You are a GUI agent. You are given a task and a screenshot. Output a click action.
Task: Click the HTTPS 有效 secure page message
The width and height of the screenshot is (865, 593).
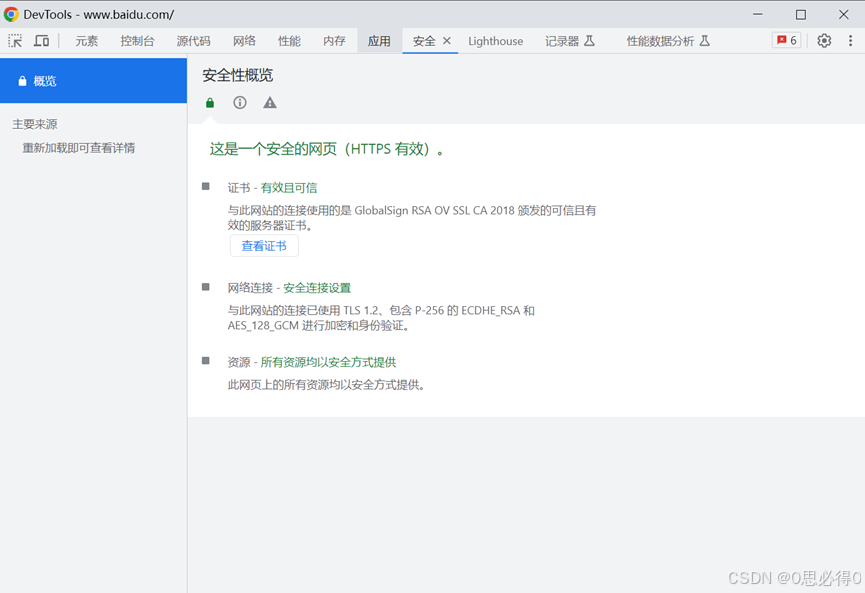(327, 149)
